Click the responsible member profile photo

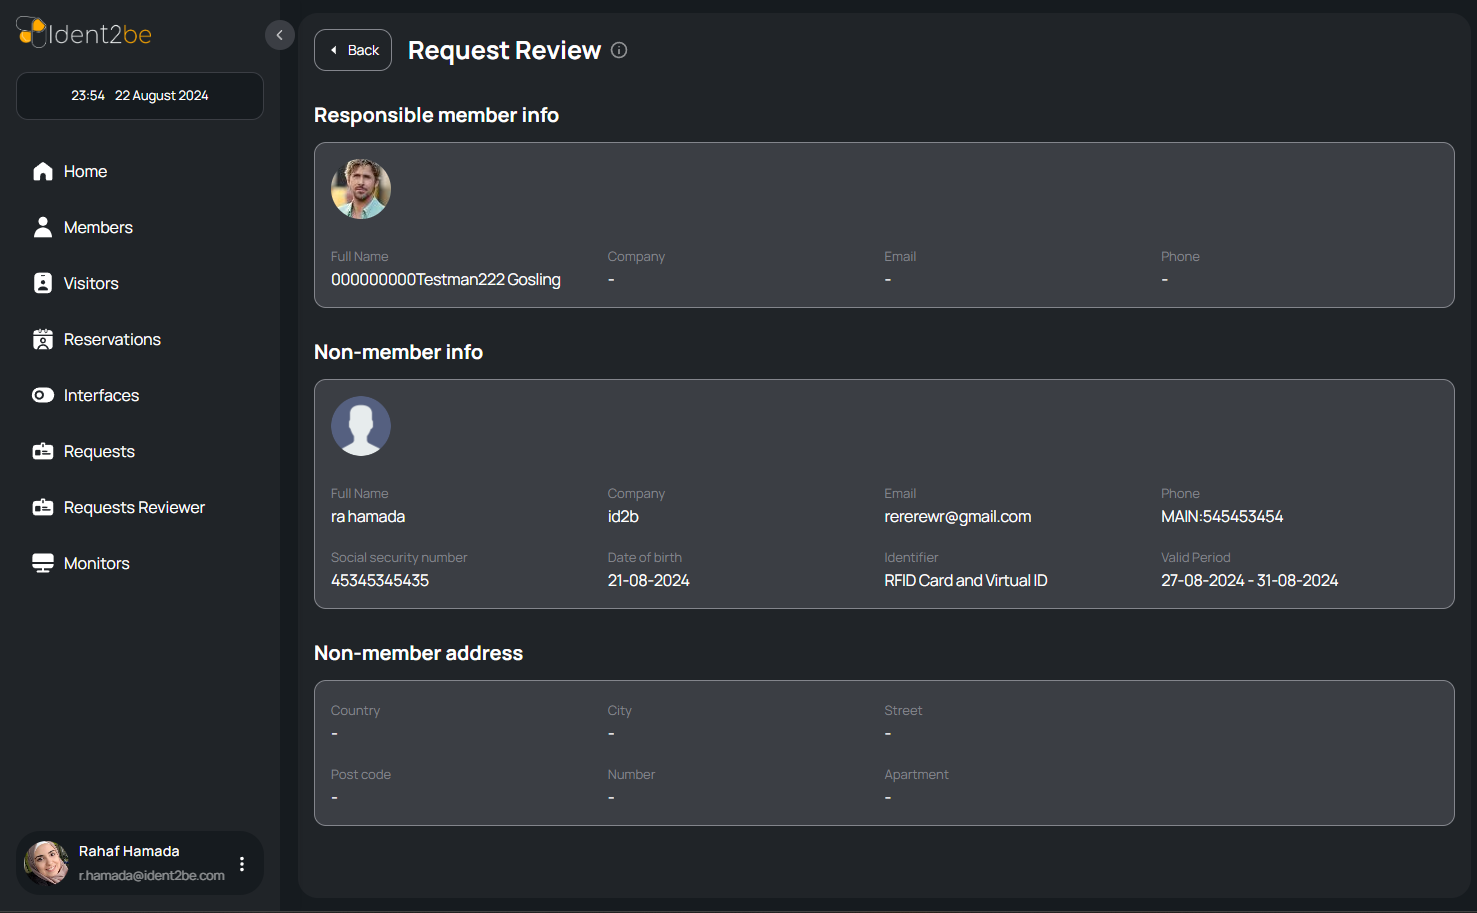click(x=361, y=189)
